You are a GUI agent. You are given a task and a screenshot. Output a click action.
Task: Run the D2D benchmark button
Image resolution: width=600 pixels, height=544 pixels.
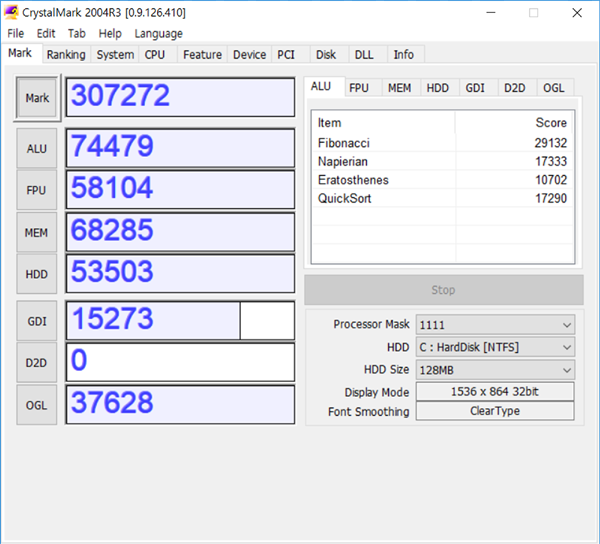(37, 363)
